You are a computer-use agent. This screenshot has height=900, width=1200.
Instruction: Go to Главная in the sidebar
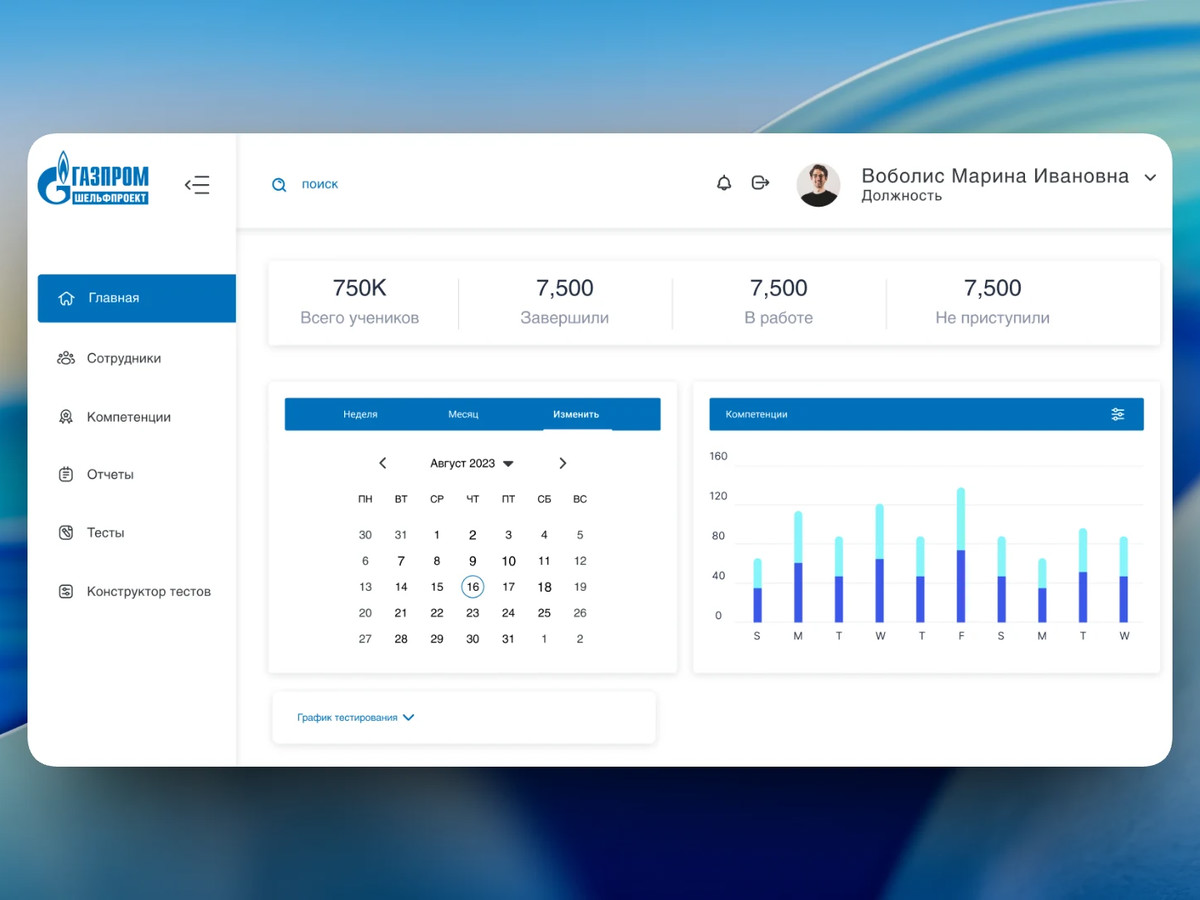(137, 298)
